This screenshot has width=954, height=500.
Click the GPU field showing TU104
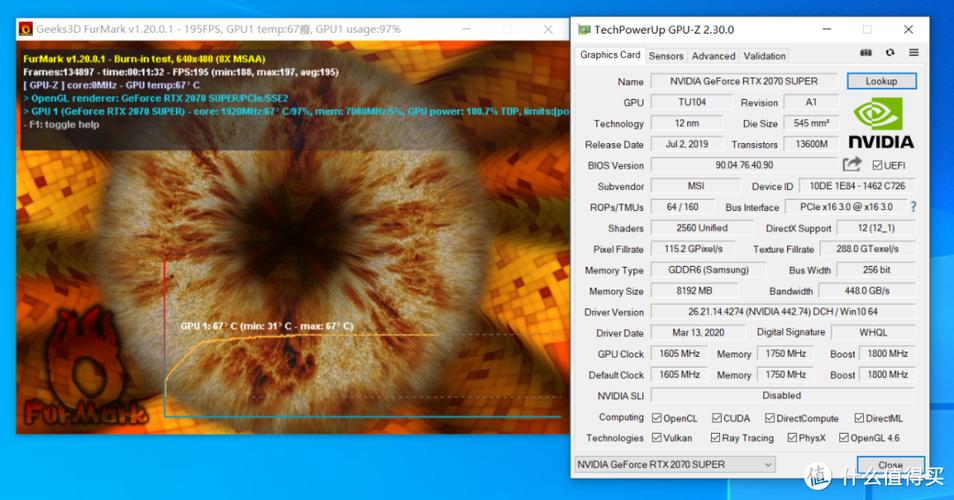[692, 102]
